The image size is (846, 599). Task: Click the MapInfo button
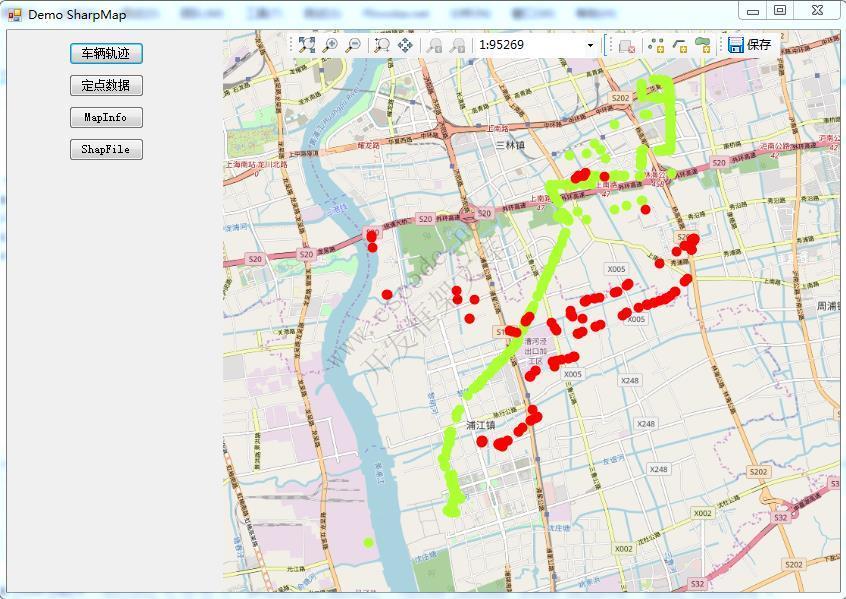105,117
